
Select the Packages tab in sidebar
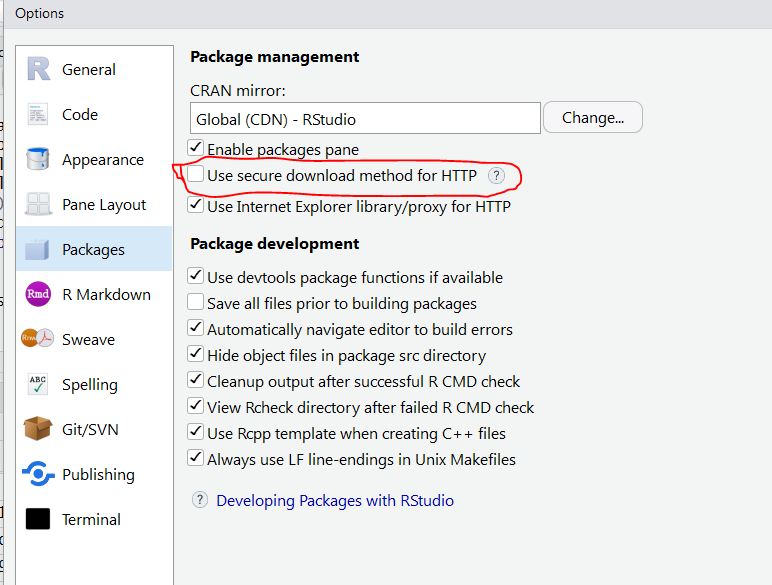click(94, 249)
